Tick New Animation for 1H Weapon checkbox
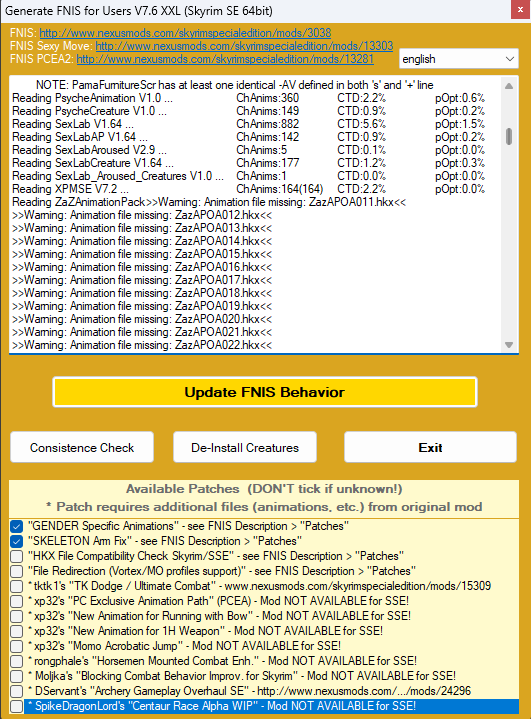 17,631
